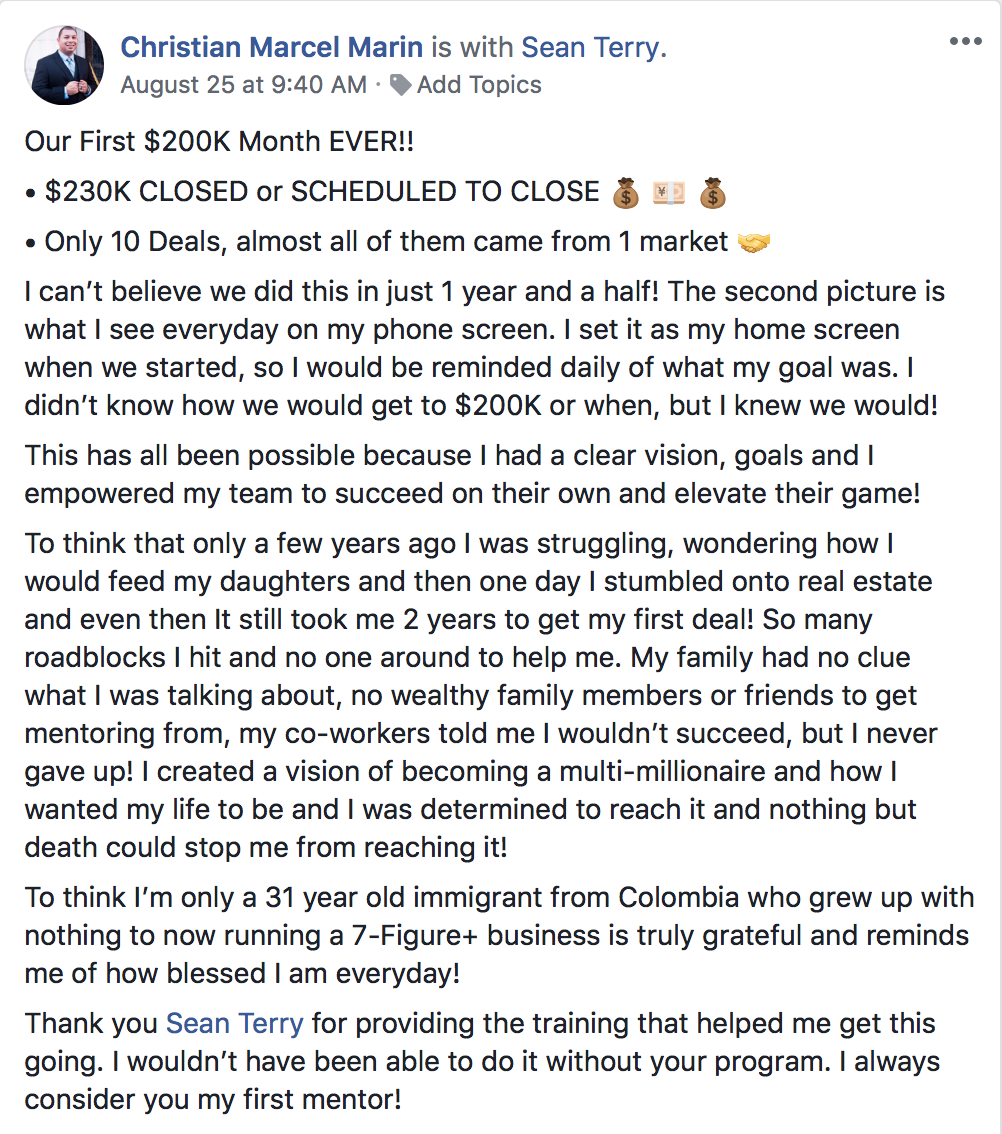1002x1134 pixels.
Task: Click the tag icon beside Add Topics
Action: pyautogui.click(x=401, y=85)
